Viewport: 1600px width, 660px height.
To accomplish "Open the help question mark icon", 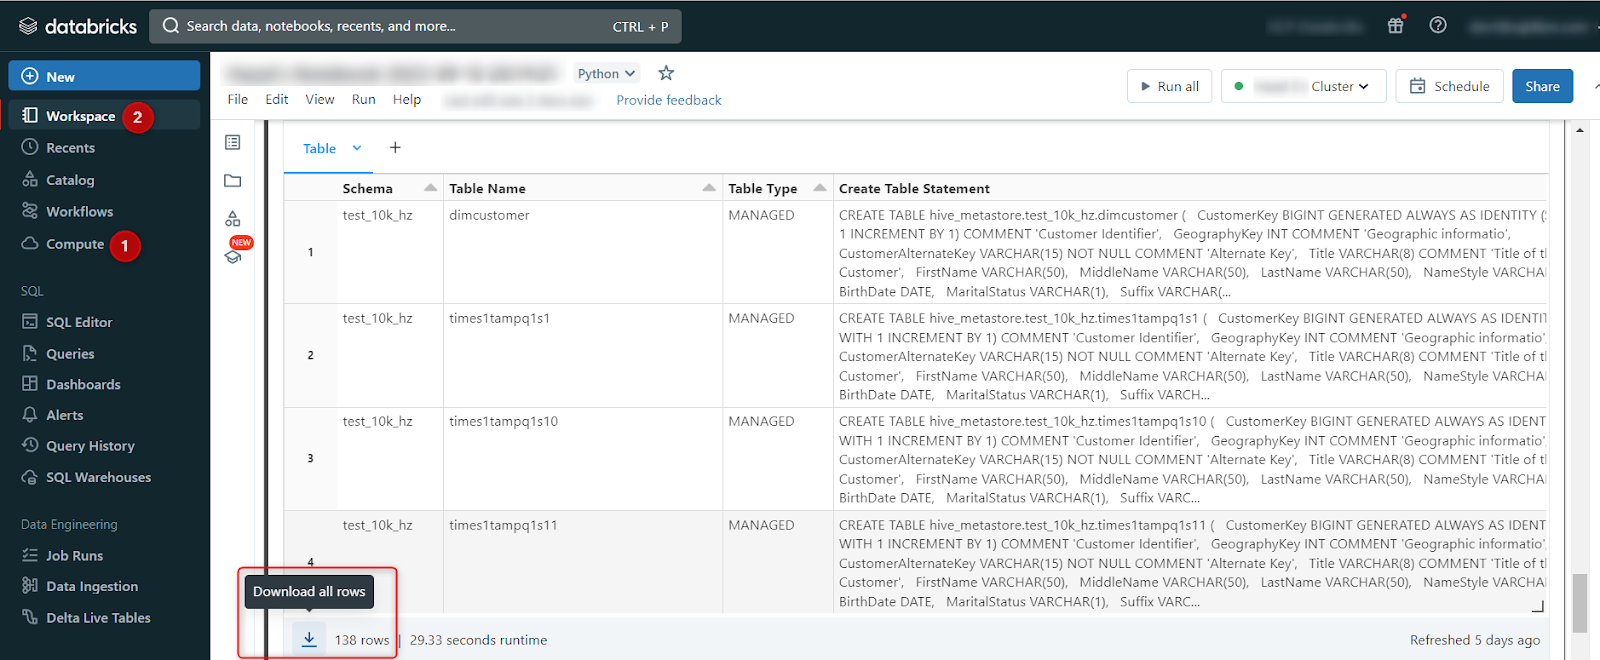I will 1438,25.
